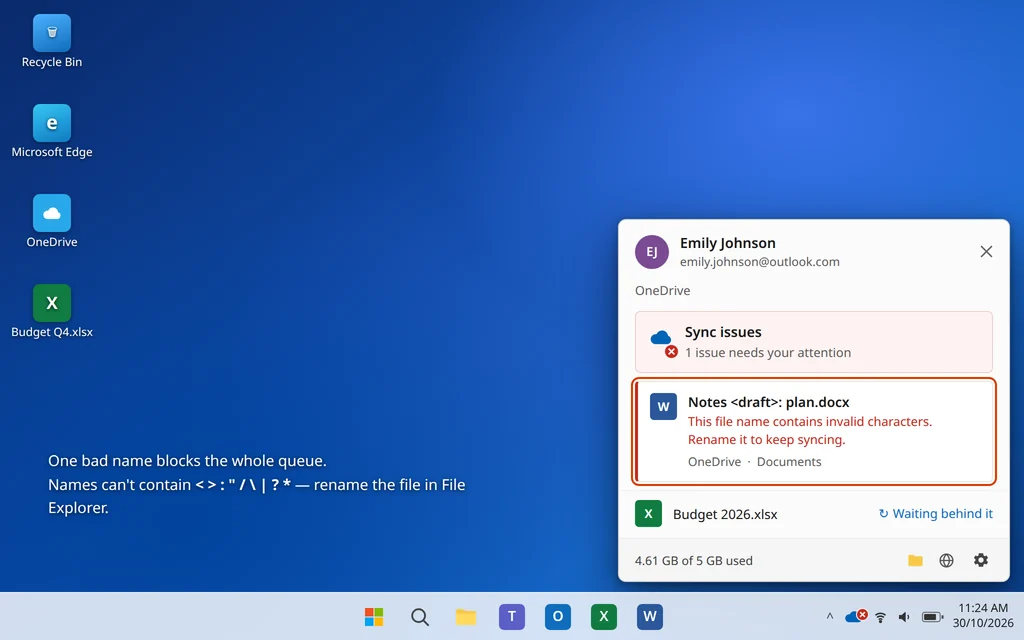The height and width of the screenshot is (640, 1024).
Task: Open the Sync issues banner
Action: pyautogui.click(x=814, y=342)
